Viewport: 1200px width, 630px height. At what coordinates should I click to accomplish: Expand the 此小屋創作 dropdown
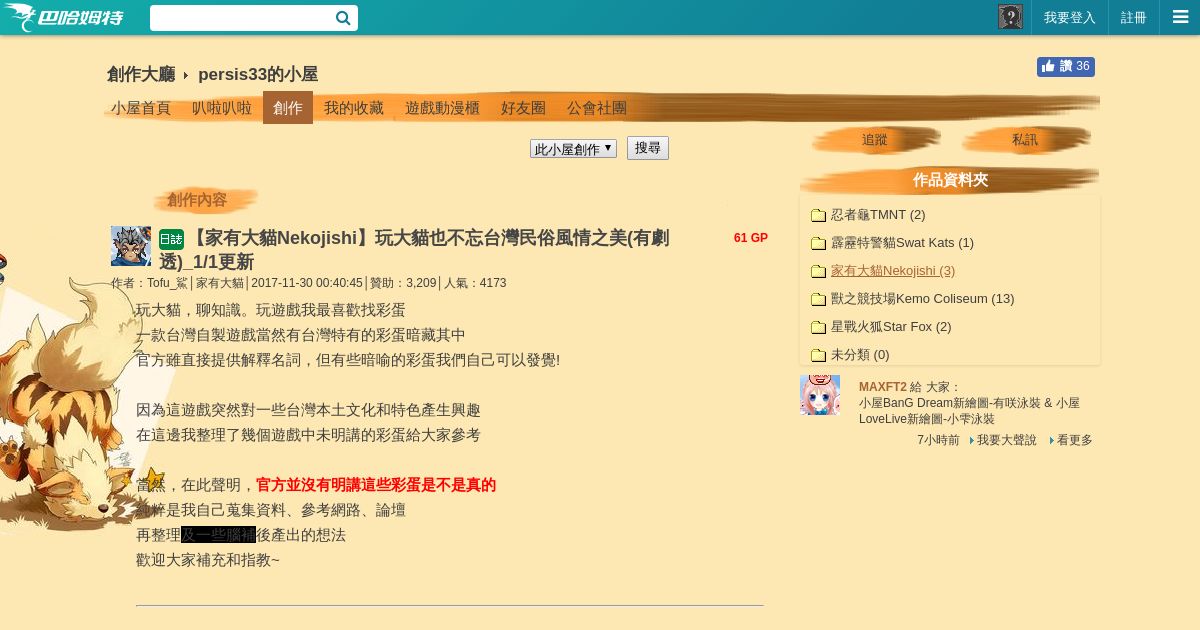[x=573, y=148]
